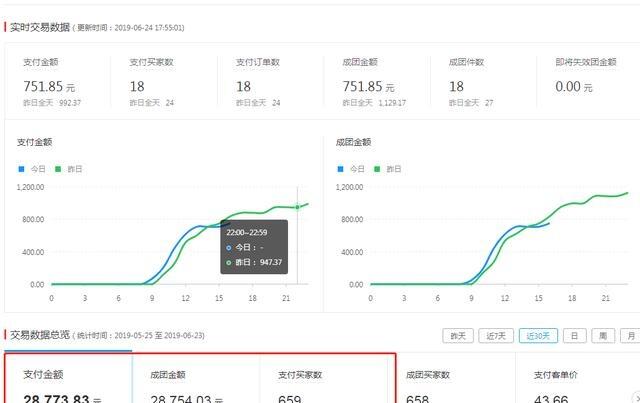Open the 支付金额 overview tab card
Image resolution: width=640 pixels, height=403 pixels.
[69, 379]
